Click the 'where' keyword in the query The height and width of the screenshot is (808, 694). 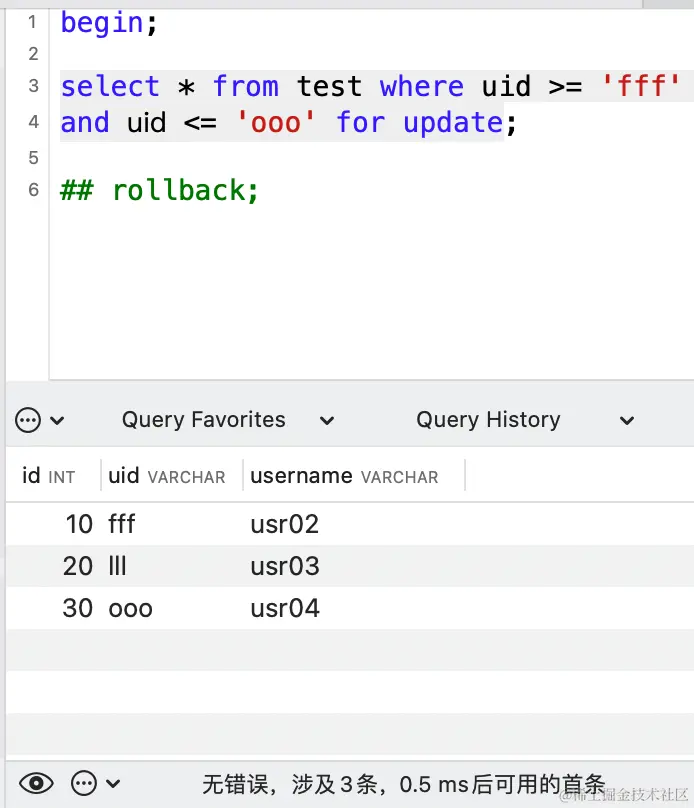click(421, 86)
